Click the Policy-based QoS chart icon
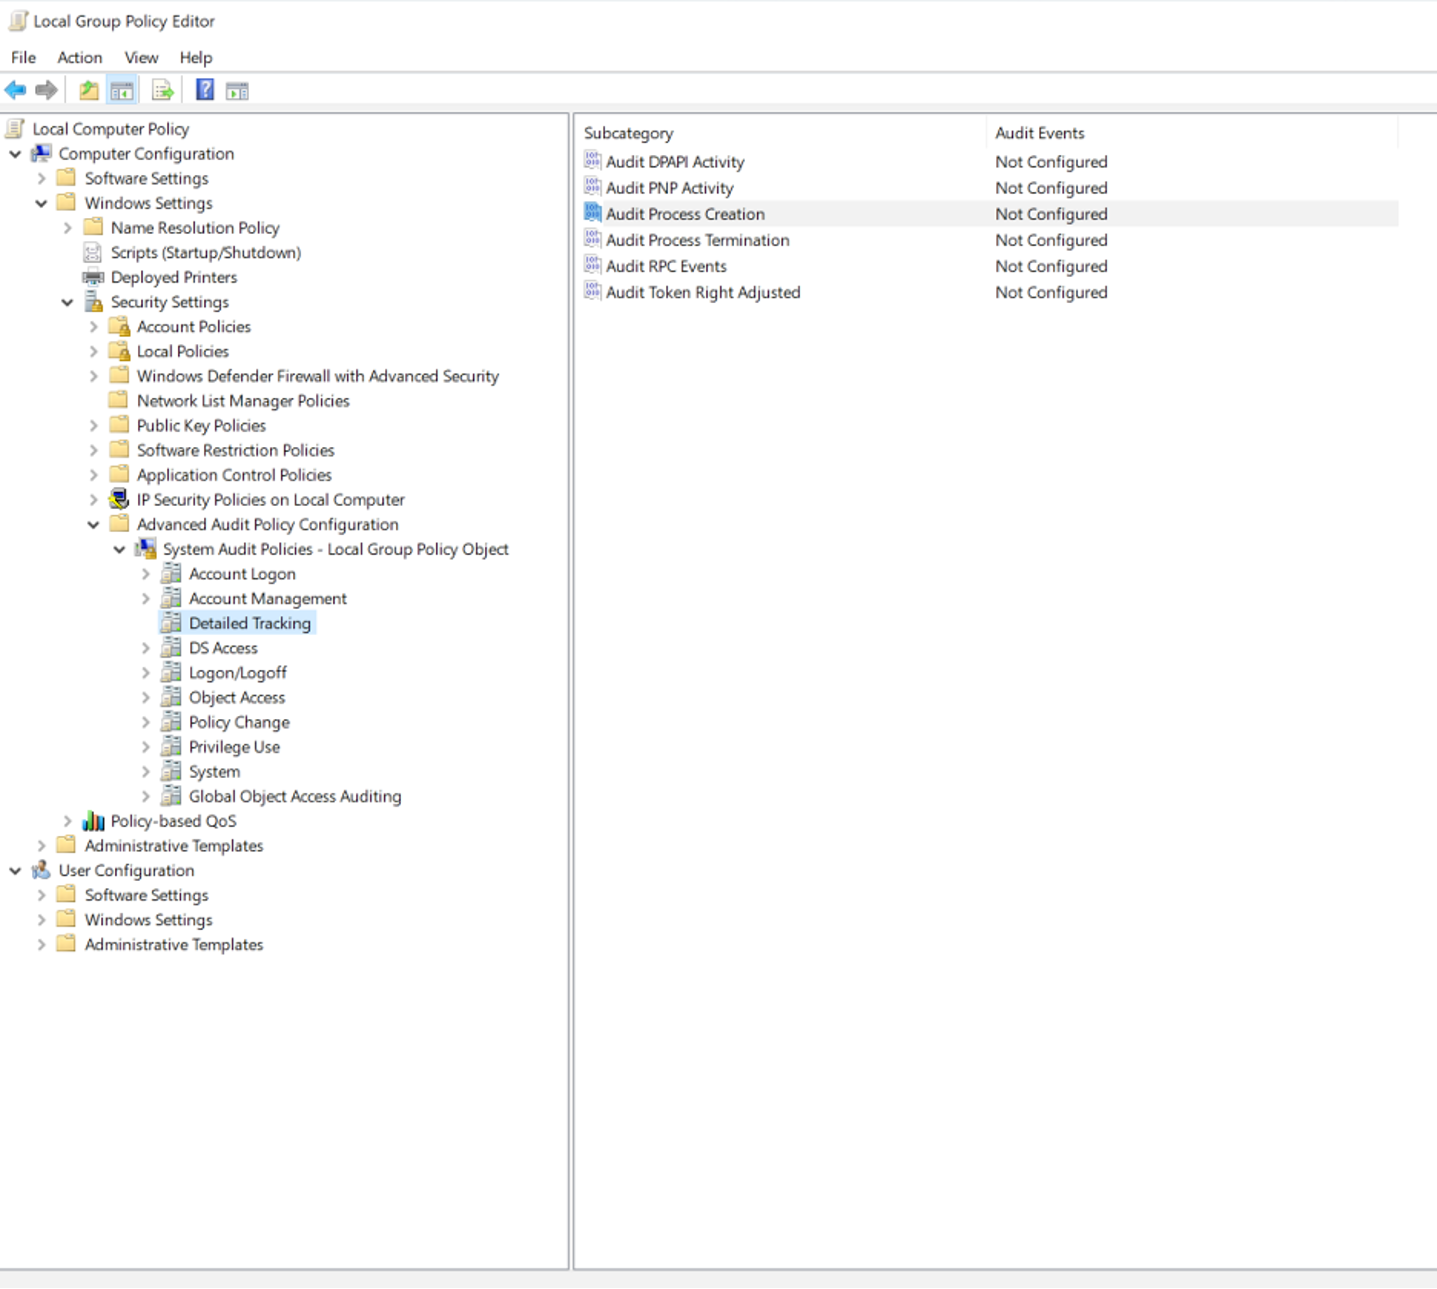This screenshot has height=1289, width=1437. click(x=93, y=821)
